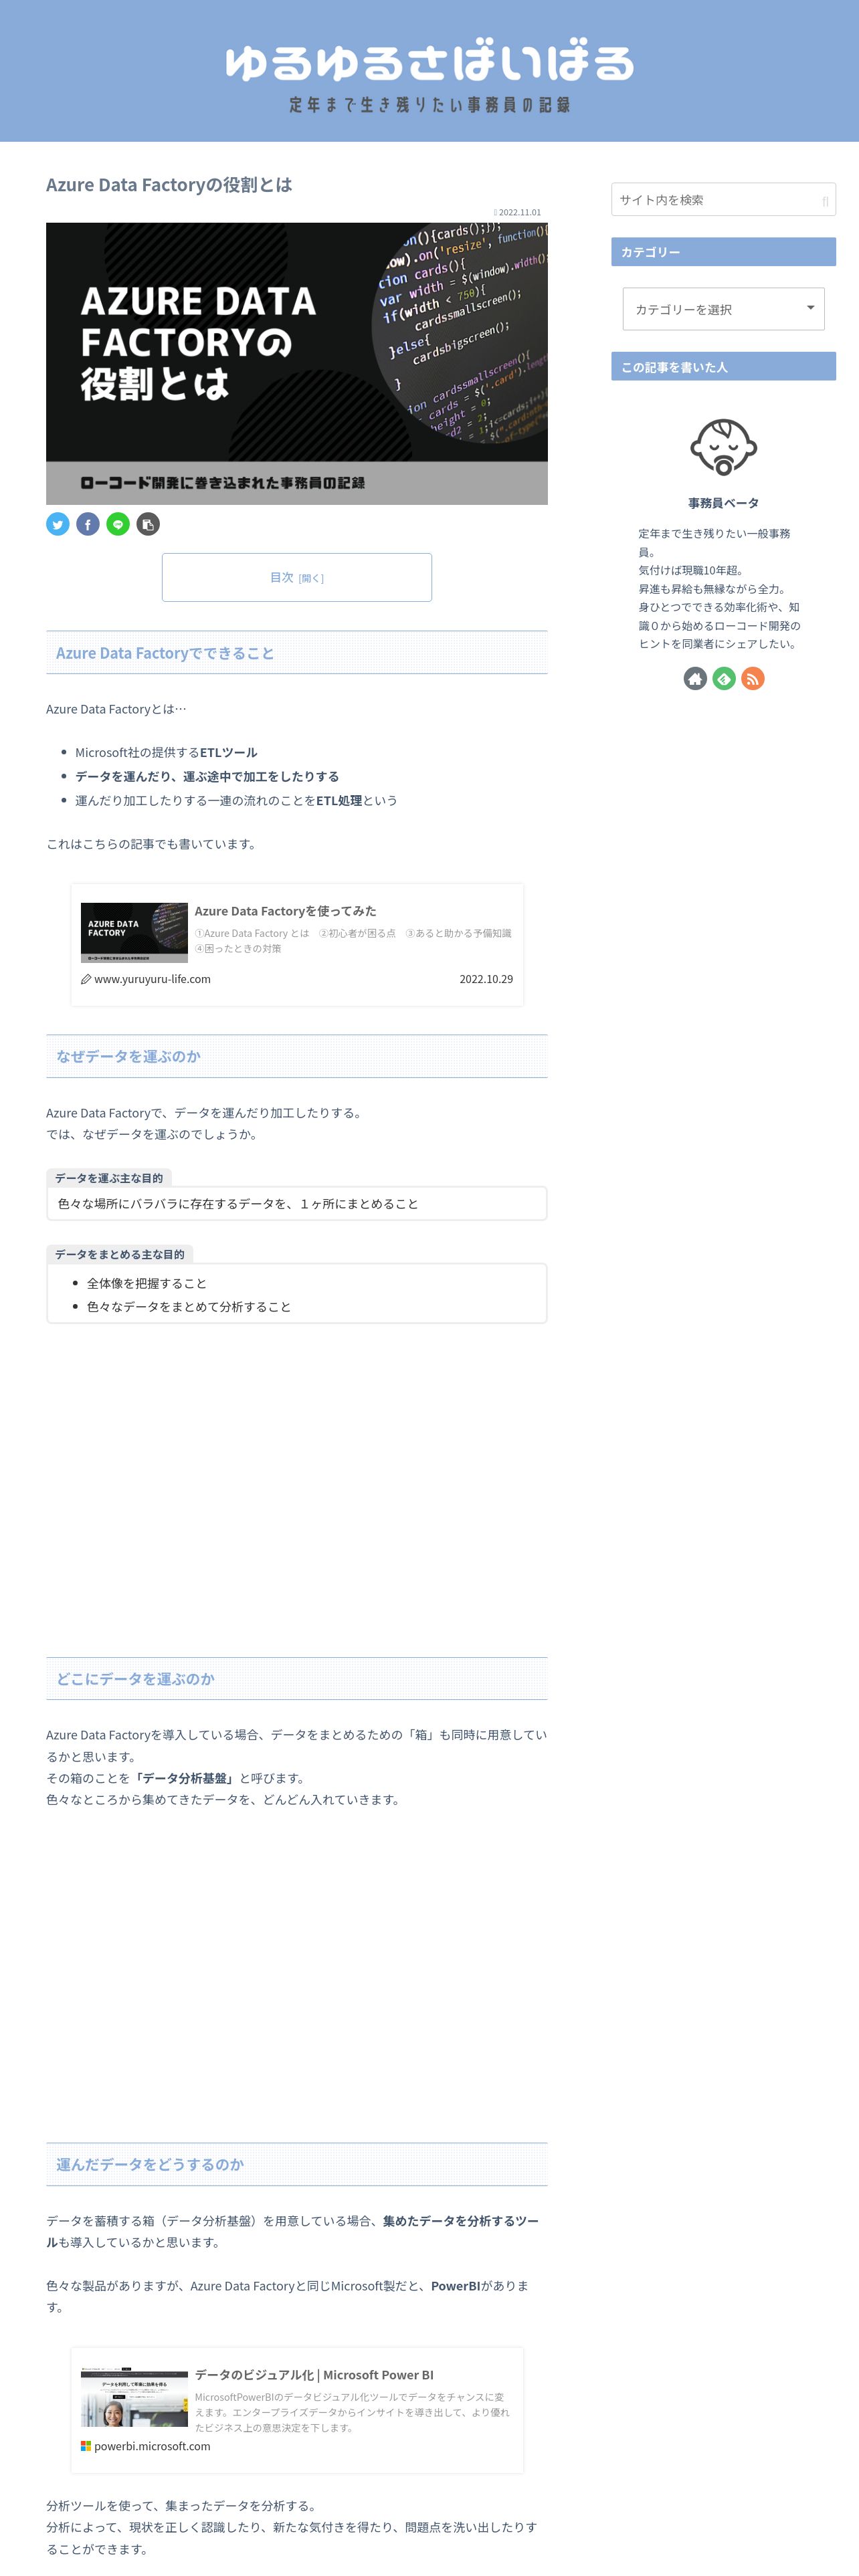Copy the article URL icon
The width and height of the screenshot is (859, 2576).
tap(148, 524)
